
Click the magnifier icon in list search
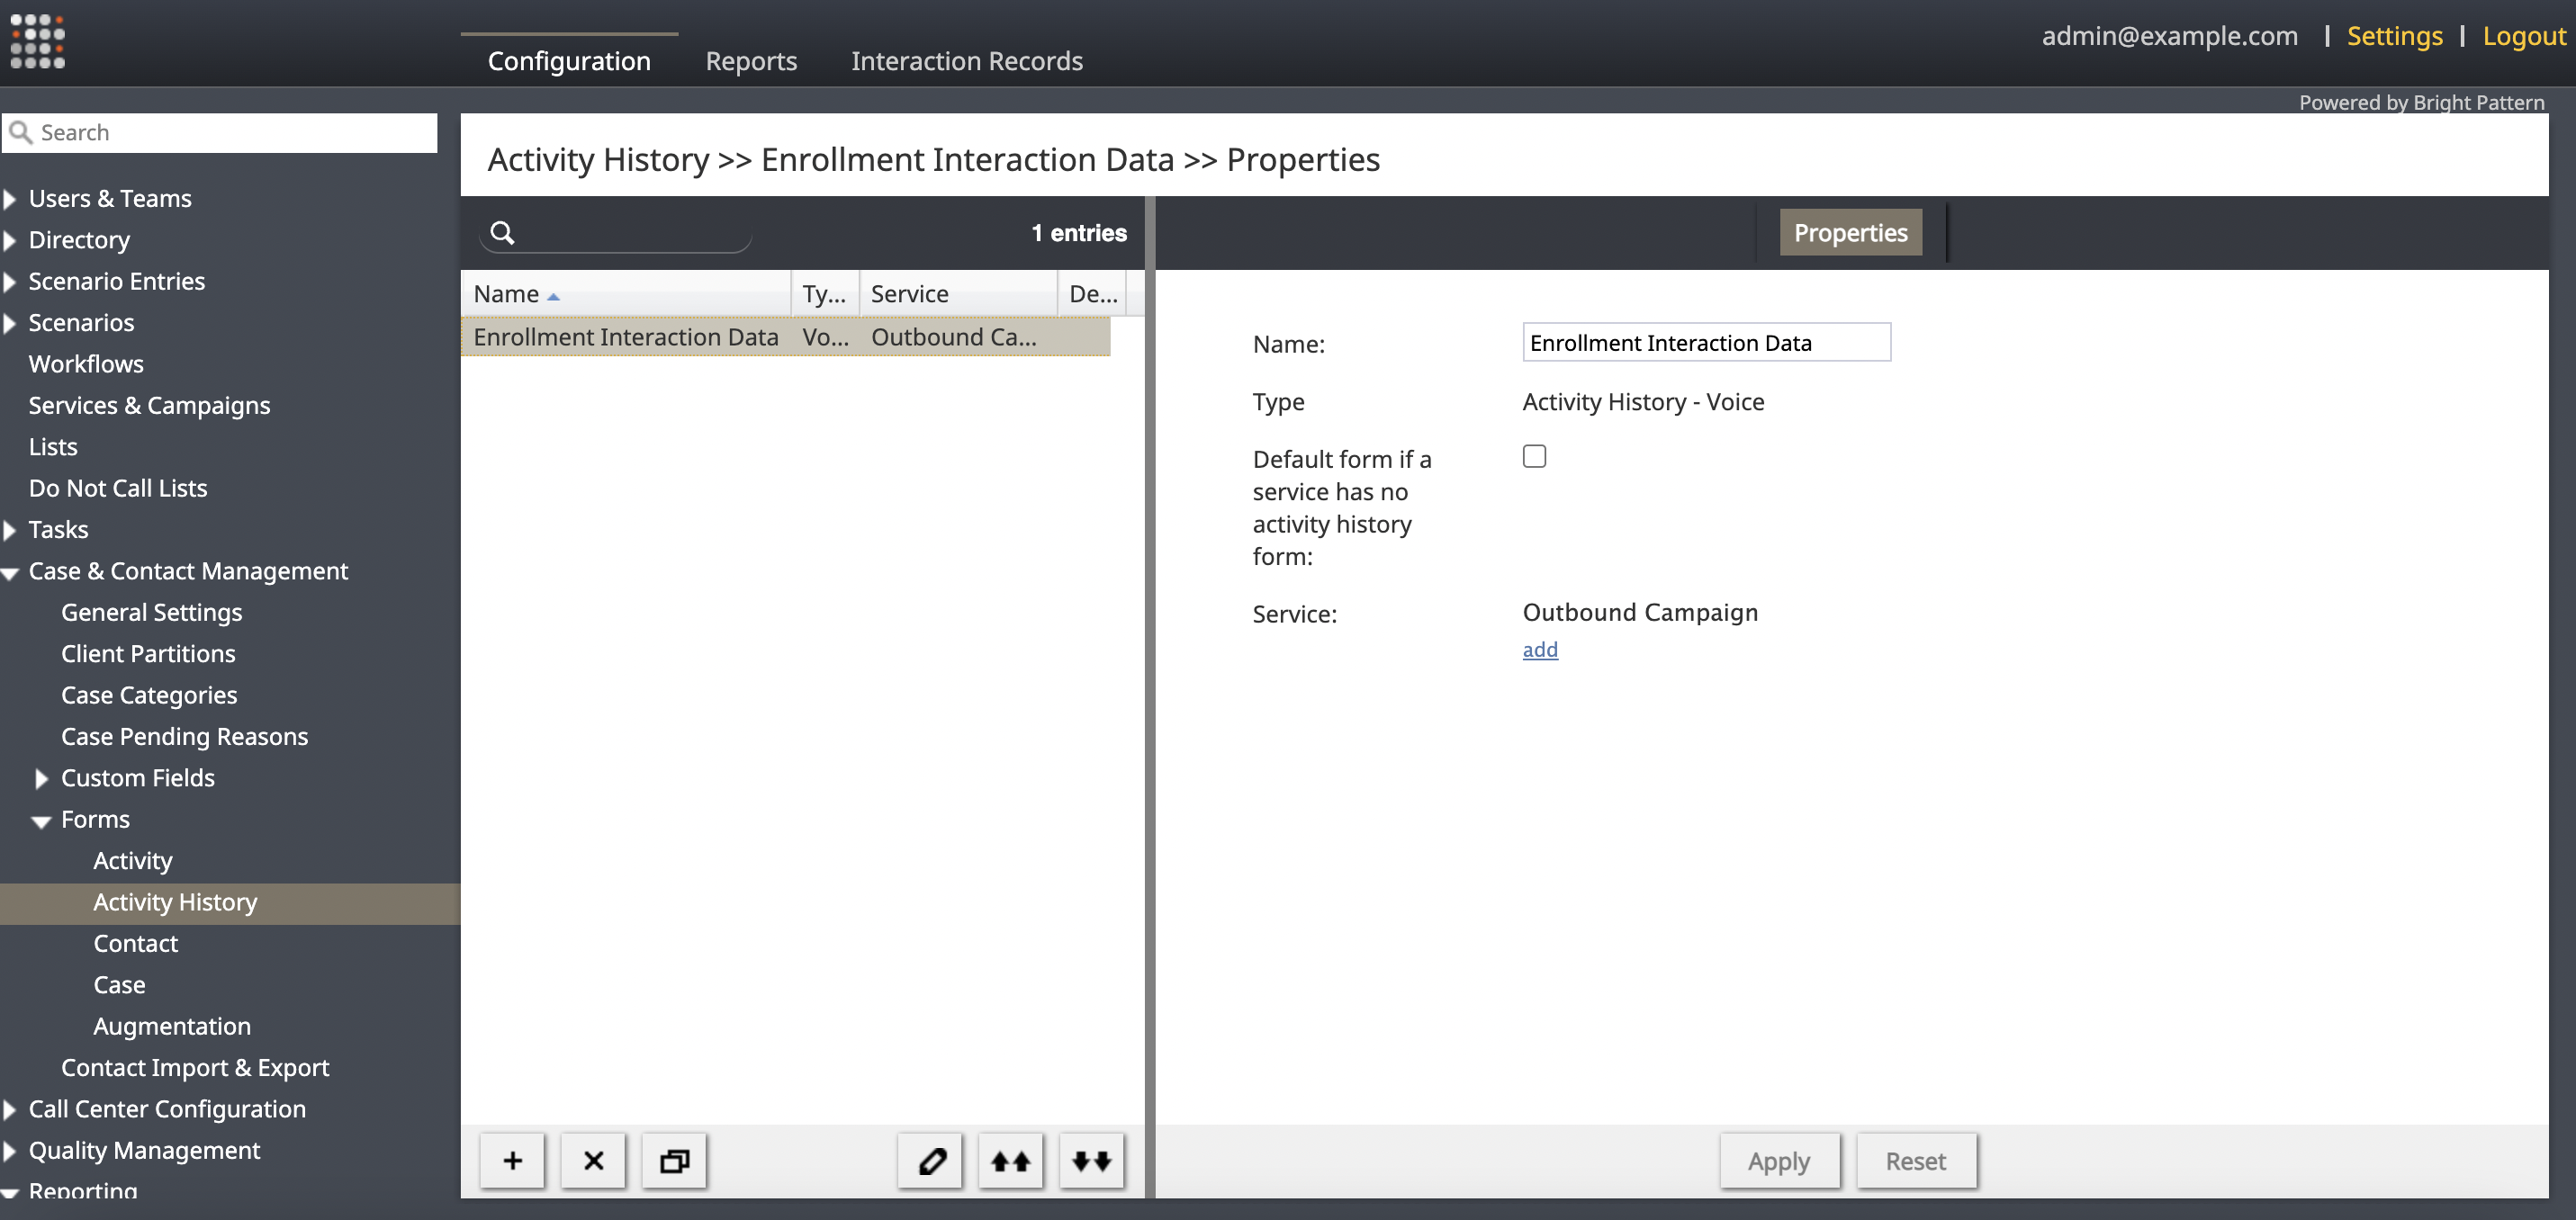(503, 233)
